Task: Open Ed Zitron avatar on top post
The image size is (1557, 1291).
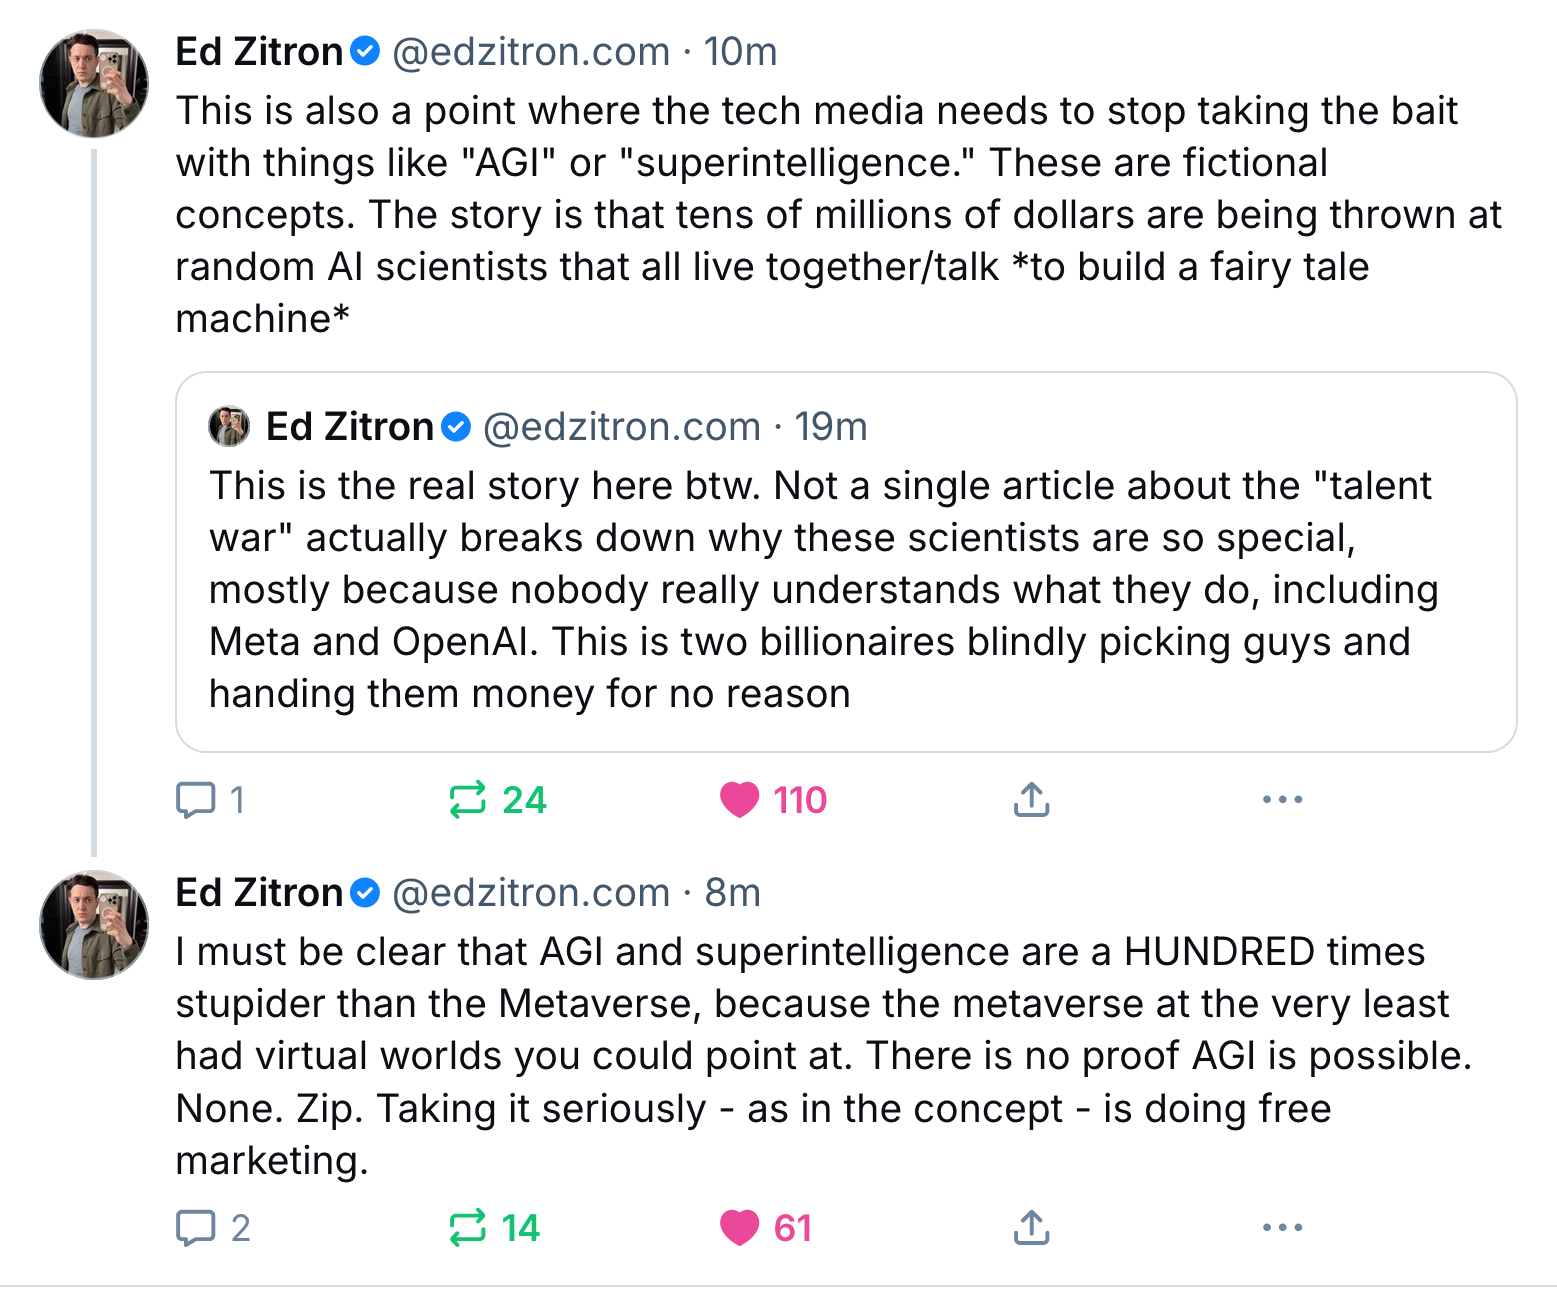Action: click(x=94, y=83)
